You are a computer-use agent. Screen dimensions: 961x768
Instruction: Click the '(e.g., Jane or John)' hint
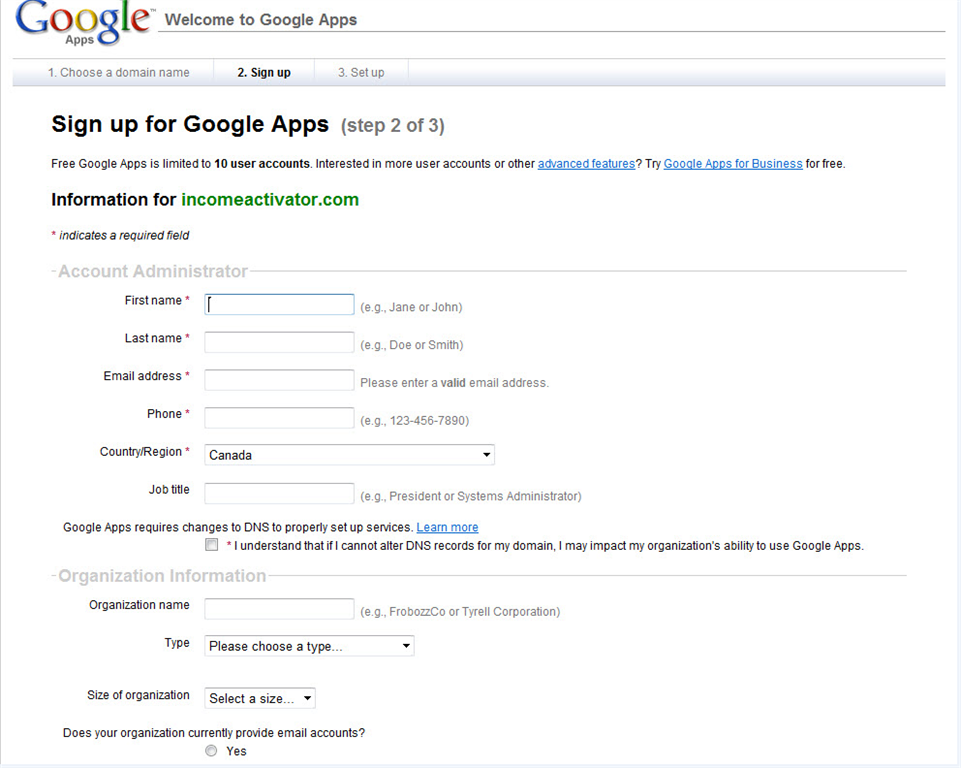(x=411, y=307)
